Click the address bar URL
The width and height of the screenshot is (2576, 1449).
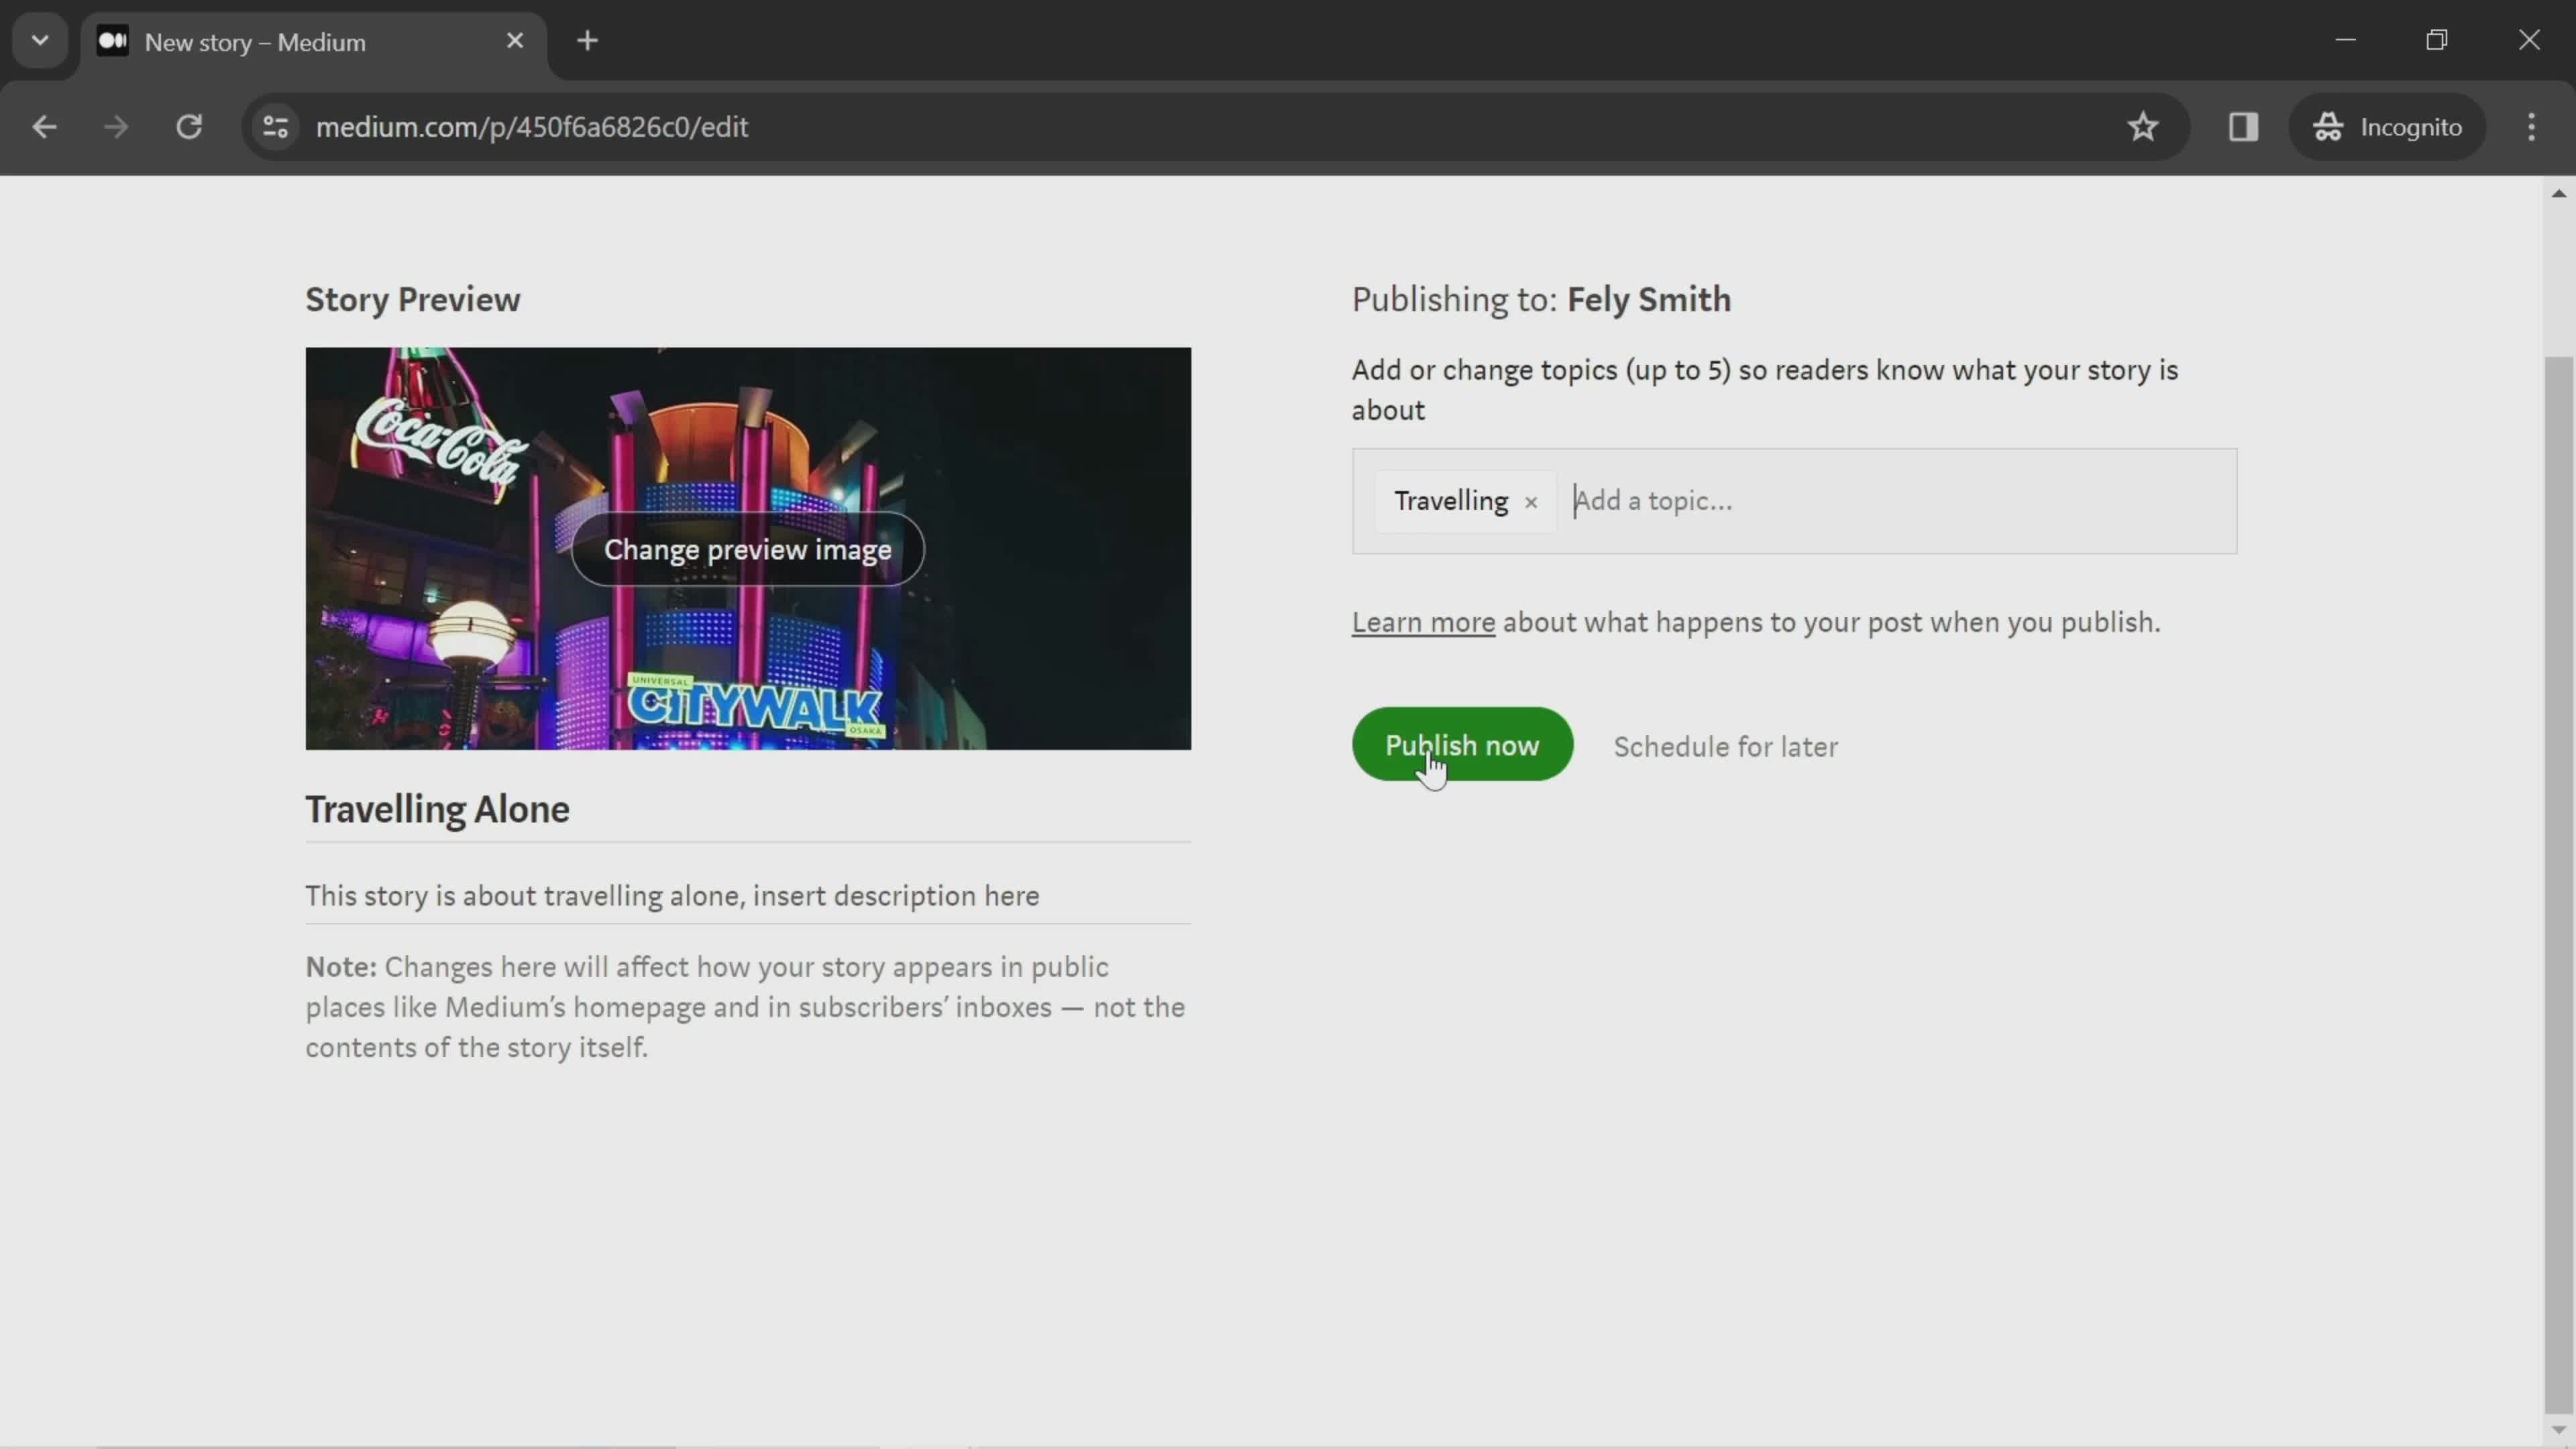point(532,127)
